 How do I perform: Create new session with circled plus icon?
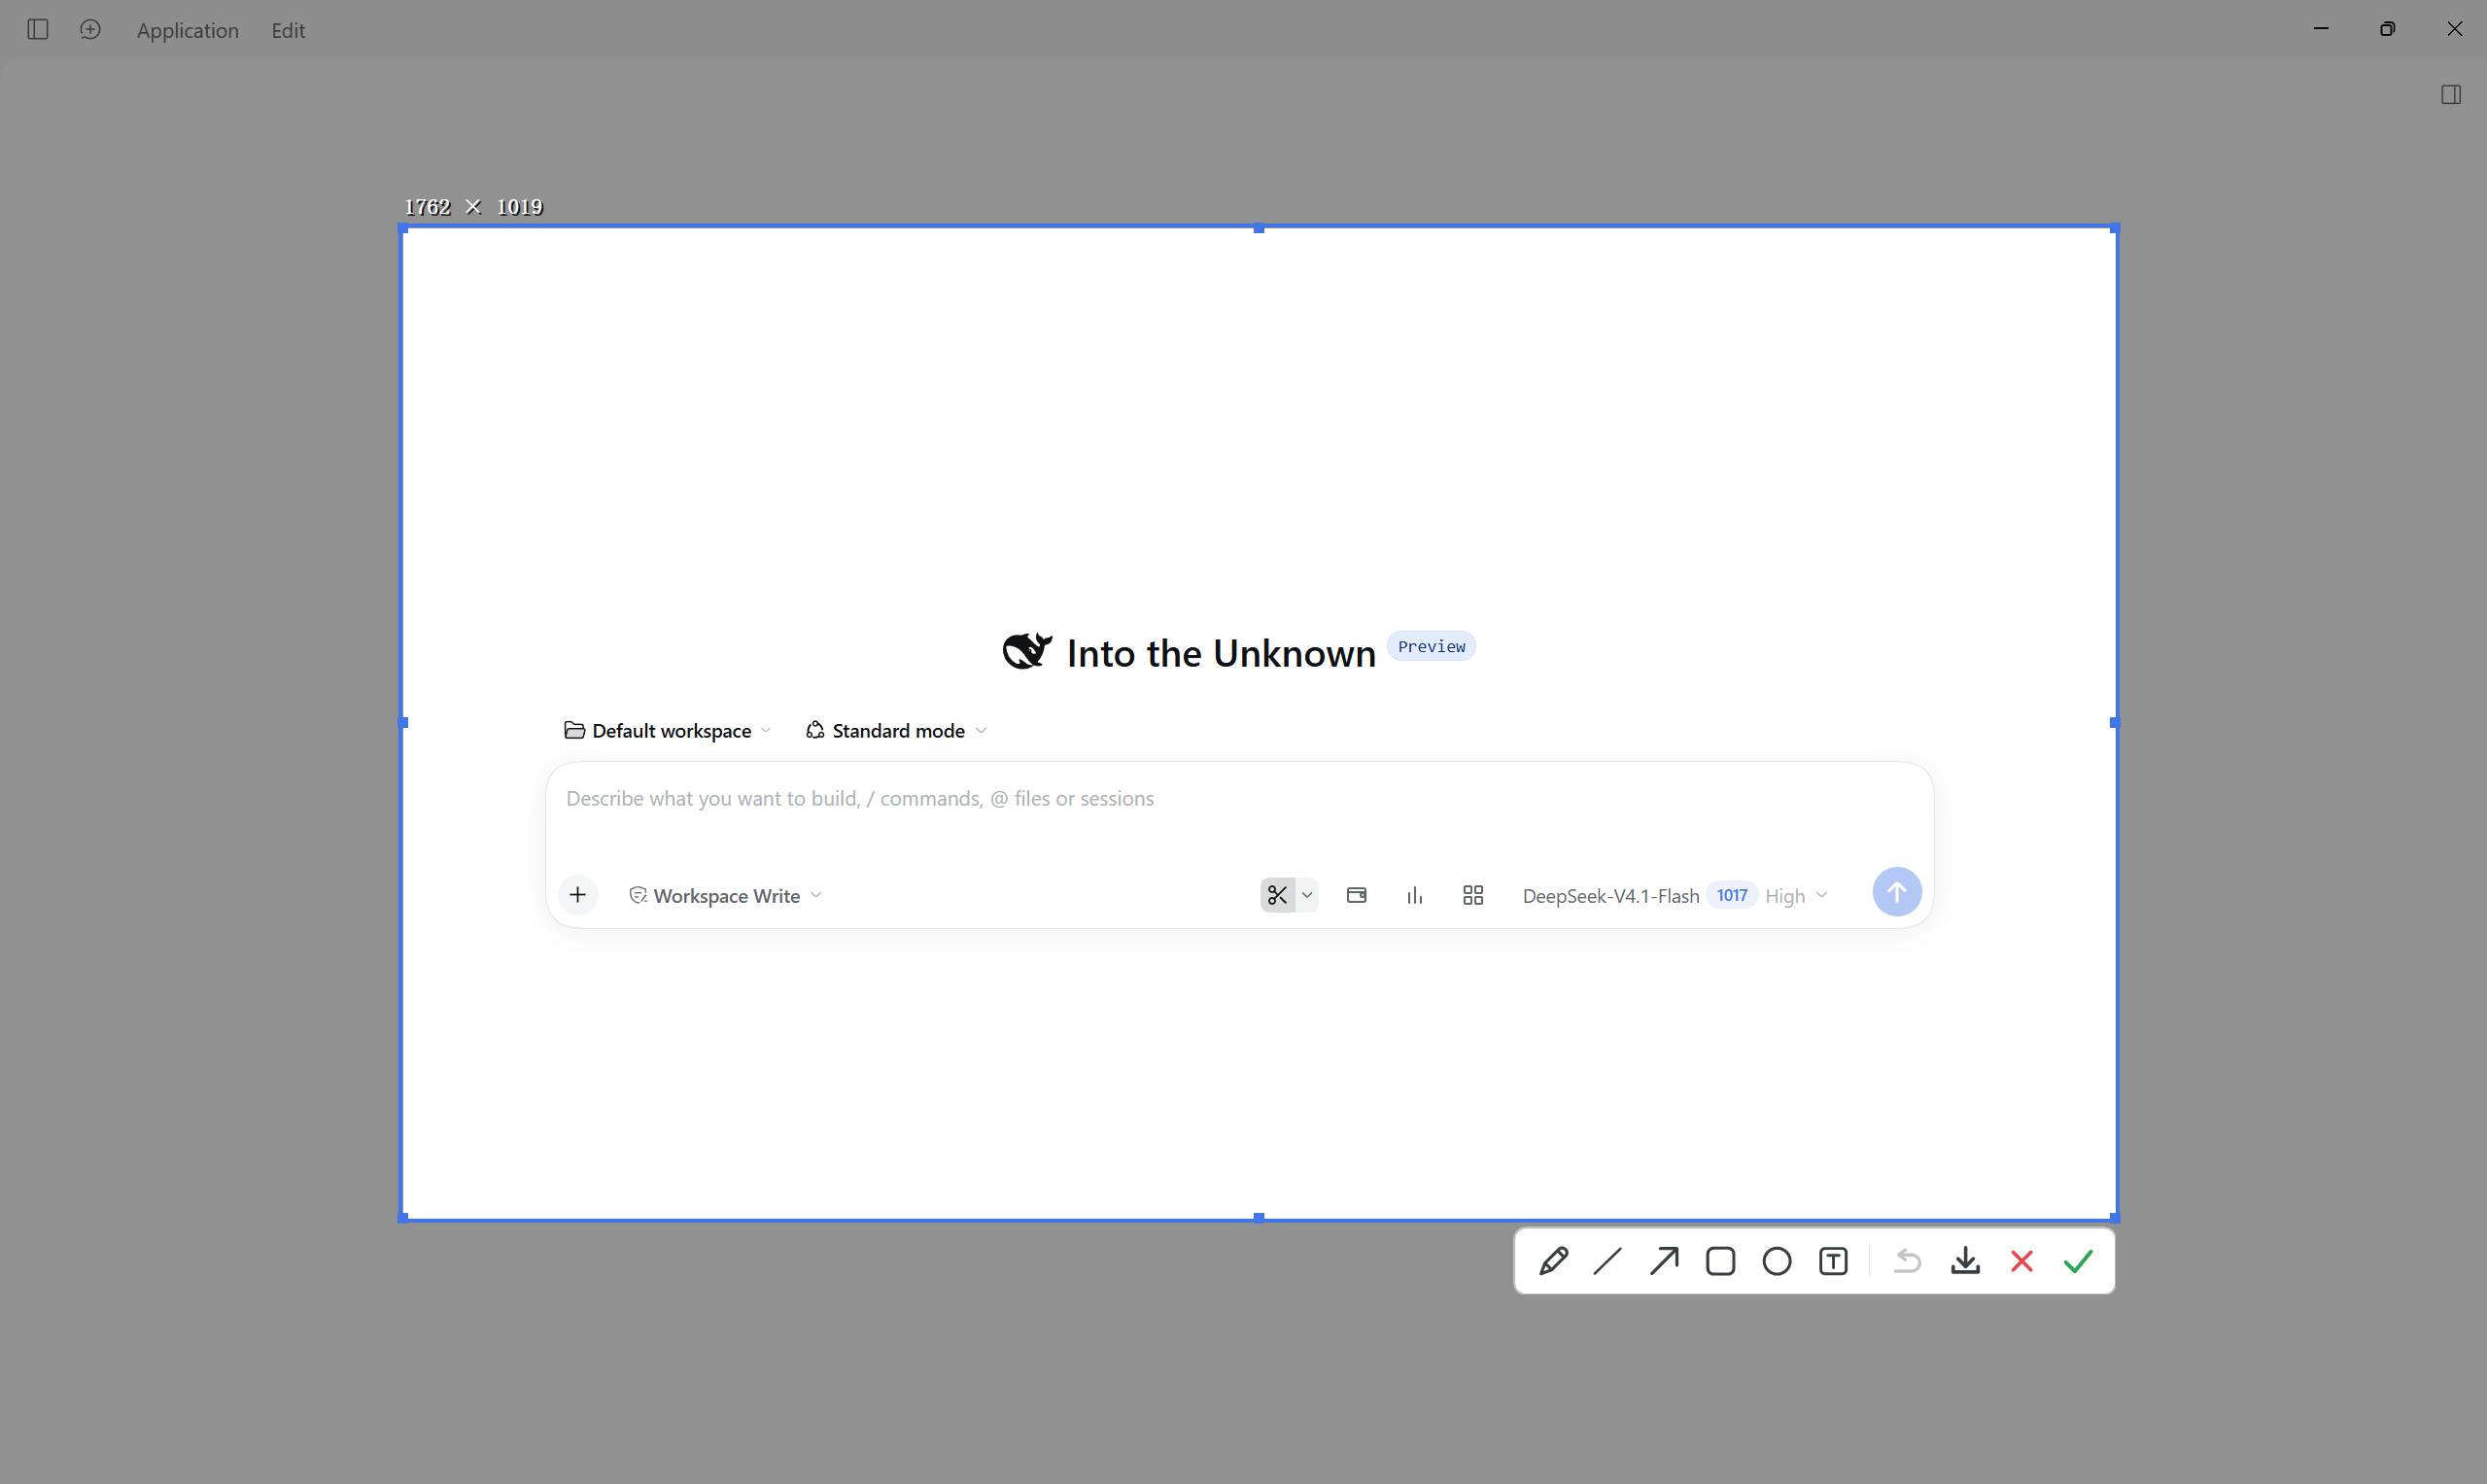(90, 30)
